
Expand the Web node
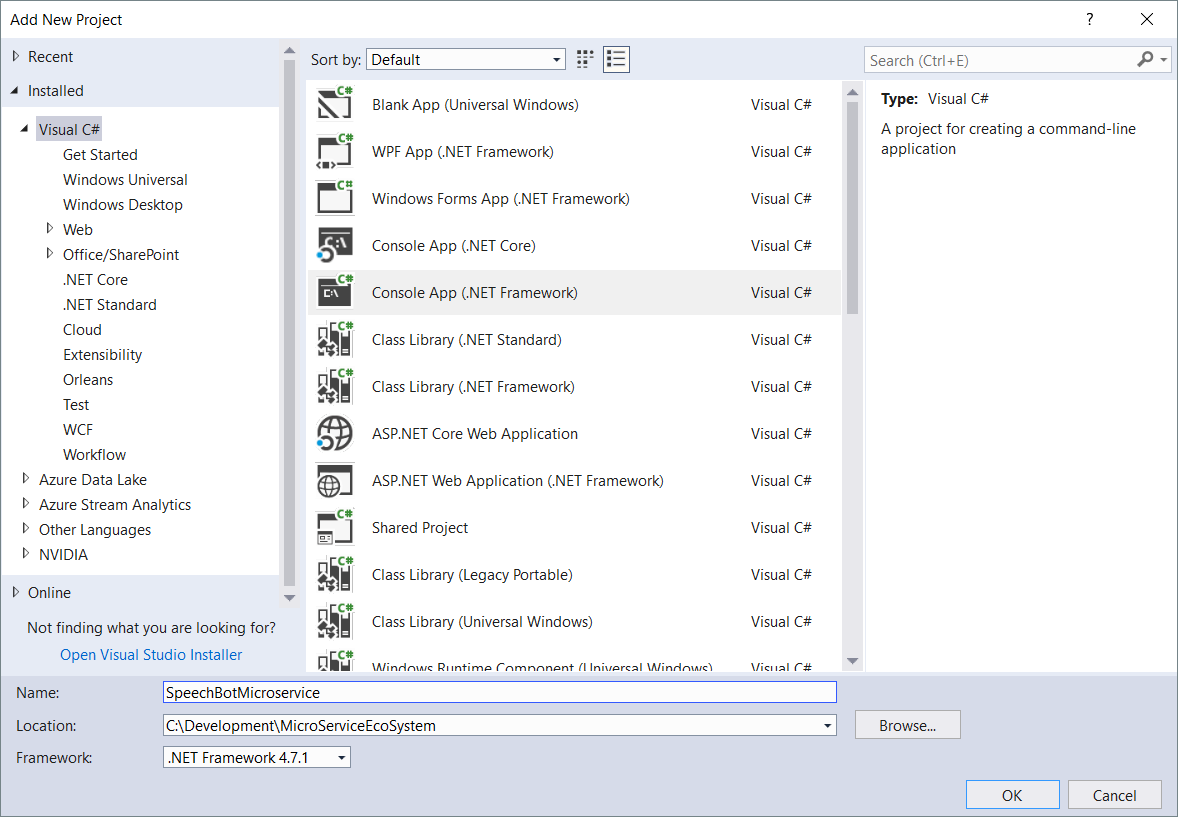point(50,228)
